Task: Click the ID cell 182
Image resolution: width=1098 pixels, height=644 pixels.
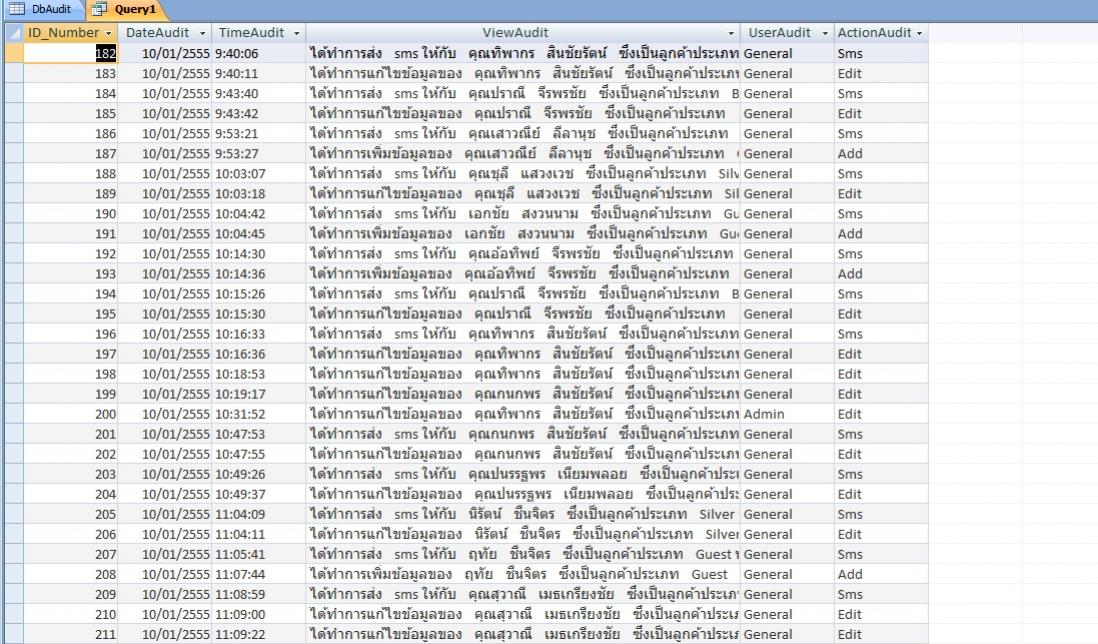Action: pos(71,53)
